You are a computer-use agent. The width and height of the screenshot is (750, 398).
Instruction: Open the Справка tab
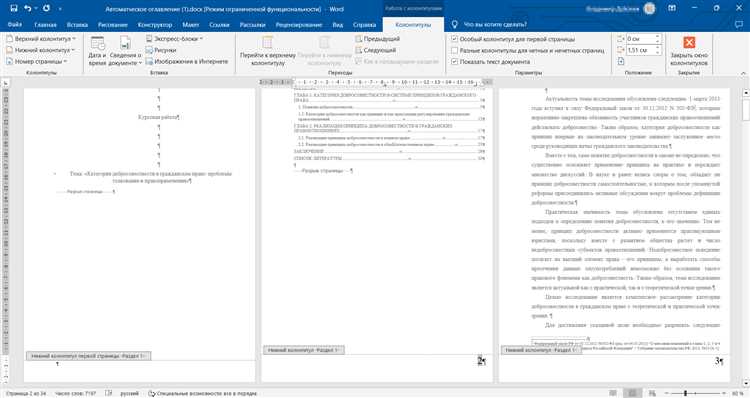click(364, 24)
